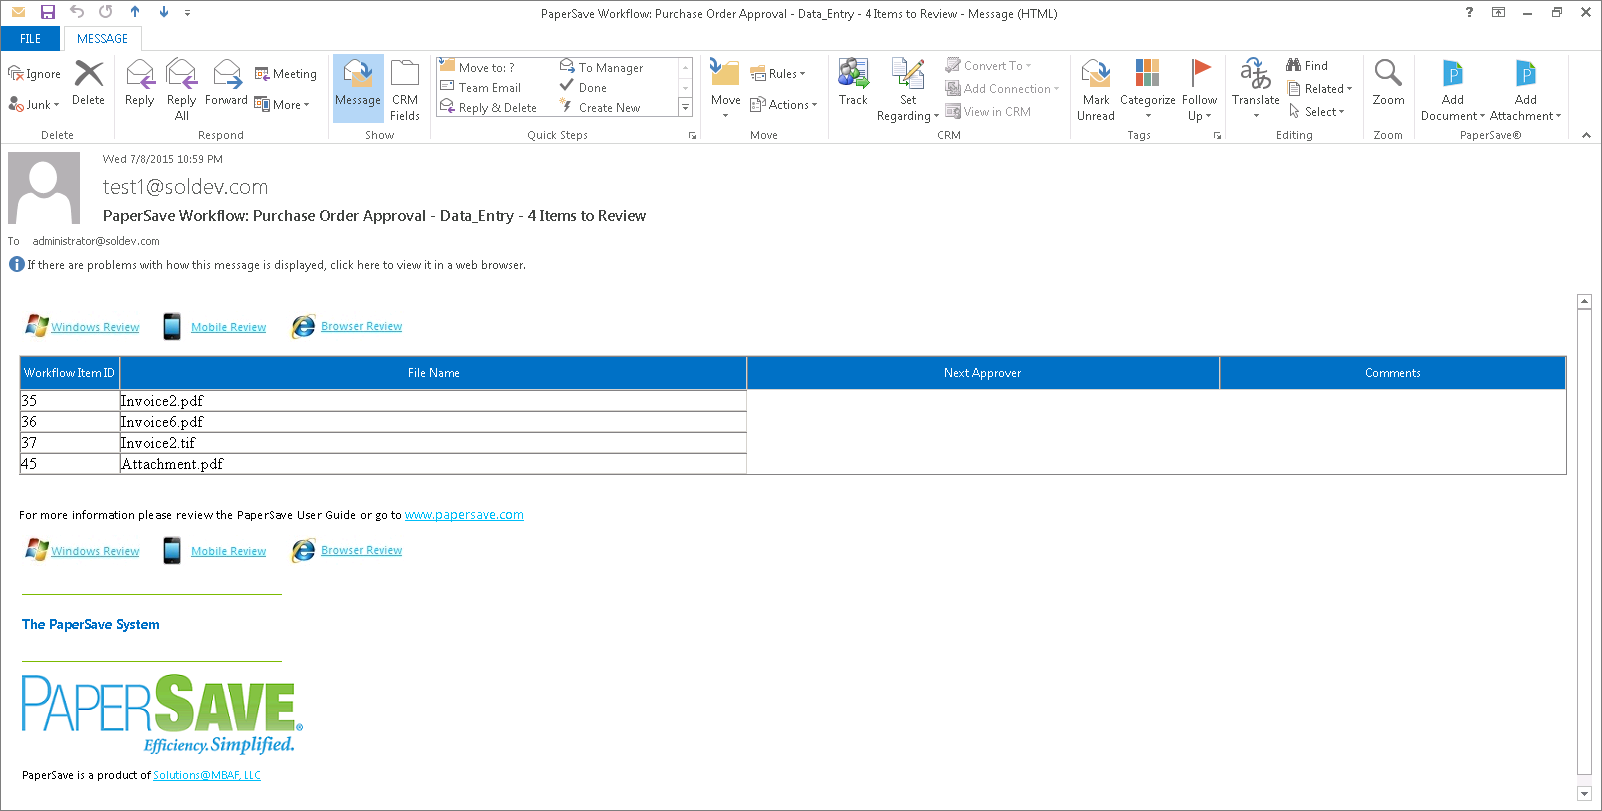Viewport: 1602px width, 811px height.
Task: Open the CRM Fields view
Action: [x=405, y=88]
